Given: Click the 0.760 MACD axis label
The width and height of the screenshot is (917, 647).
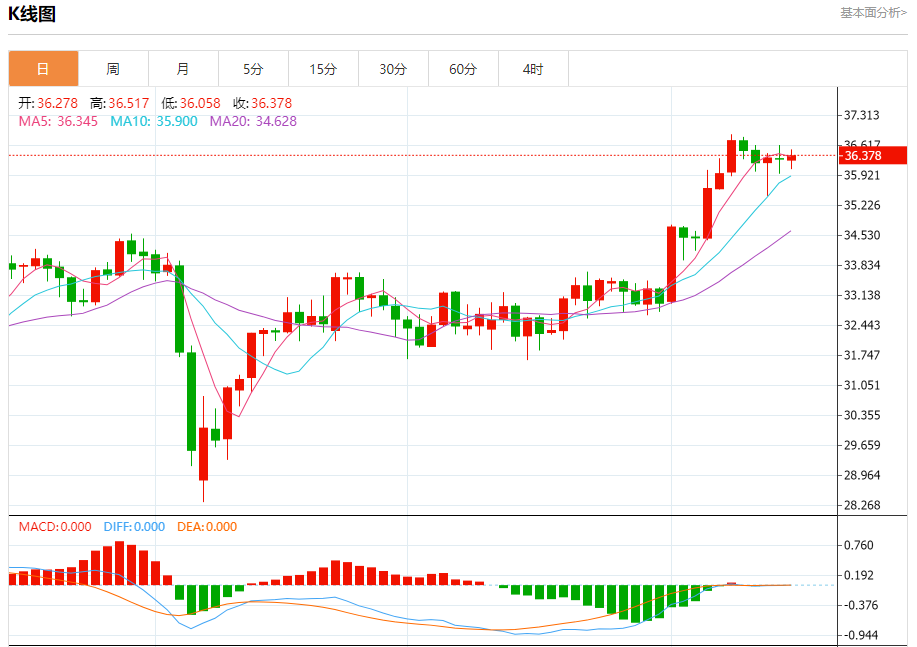Looking at the screenshot, I should [858, 545].
